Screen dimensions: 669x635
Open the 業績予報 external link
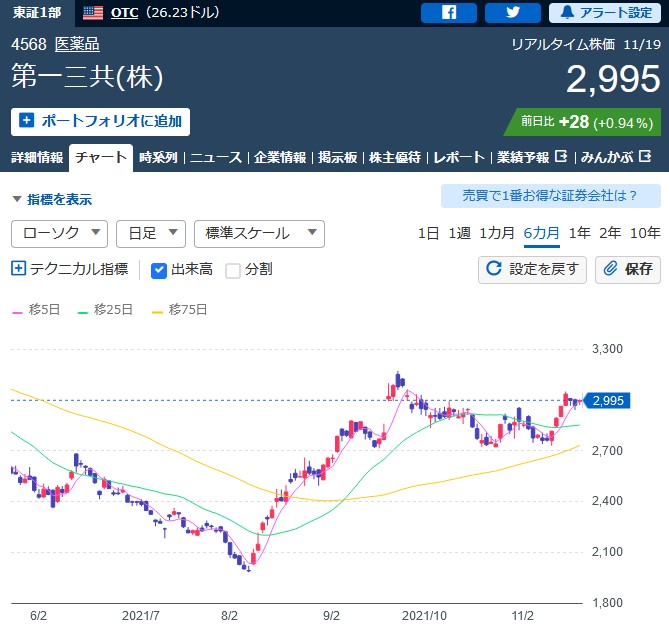click(532, 157)
